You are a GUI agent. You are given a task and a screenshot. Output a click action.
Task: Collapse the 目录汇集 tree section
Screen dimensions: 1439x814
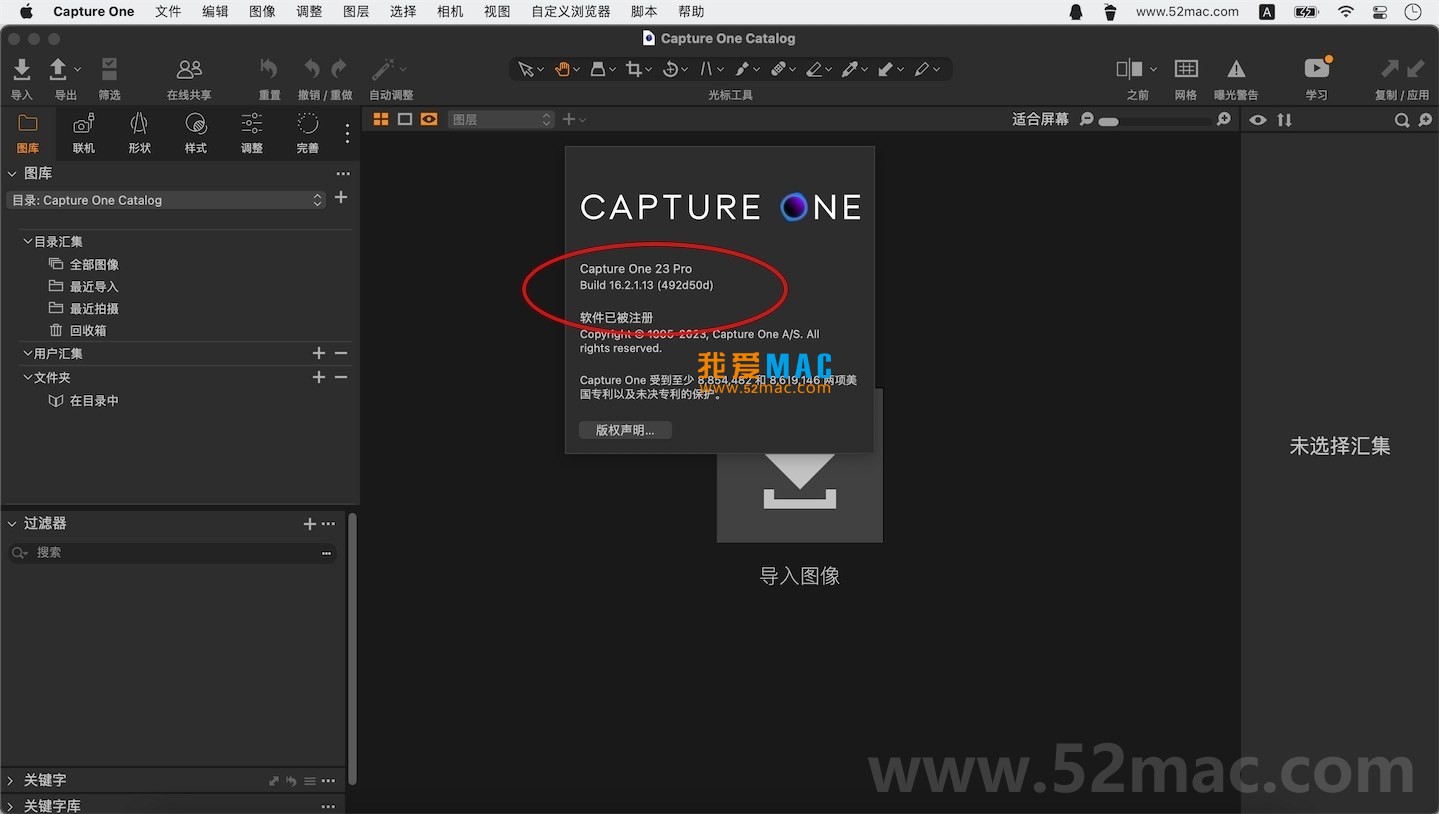[x=27, y=241]
